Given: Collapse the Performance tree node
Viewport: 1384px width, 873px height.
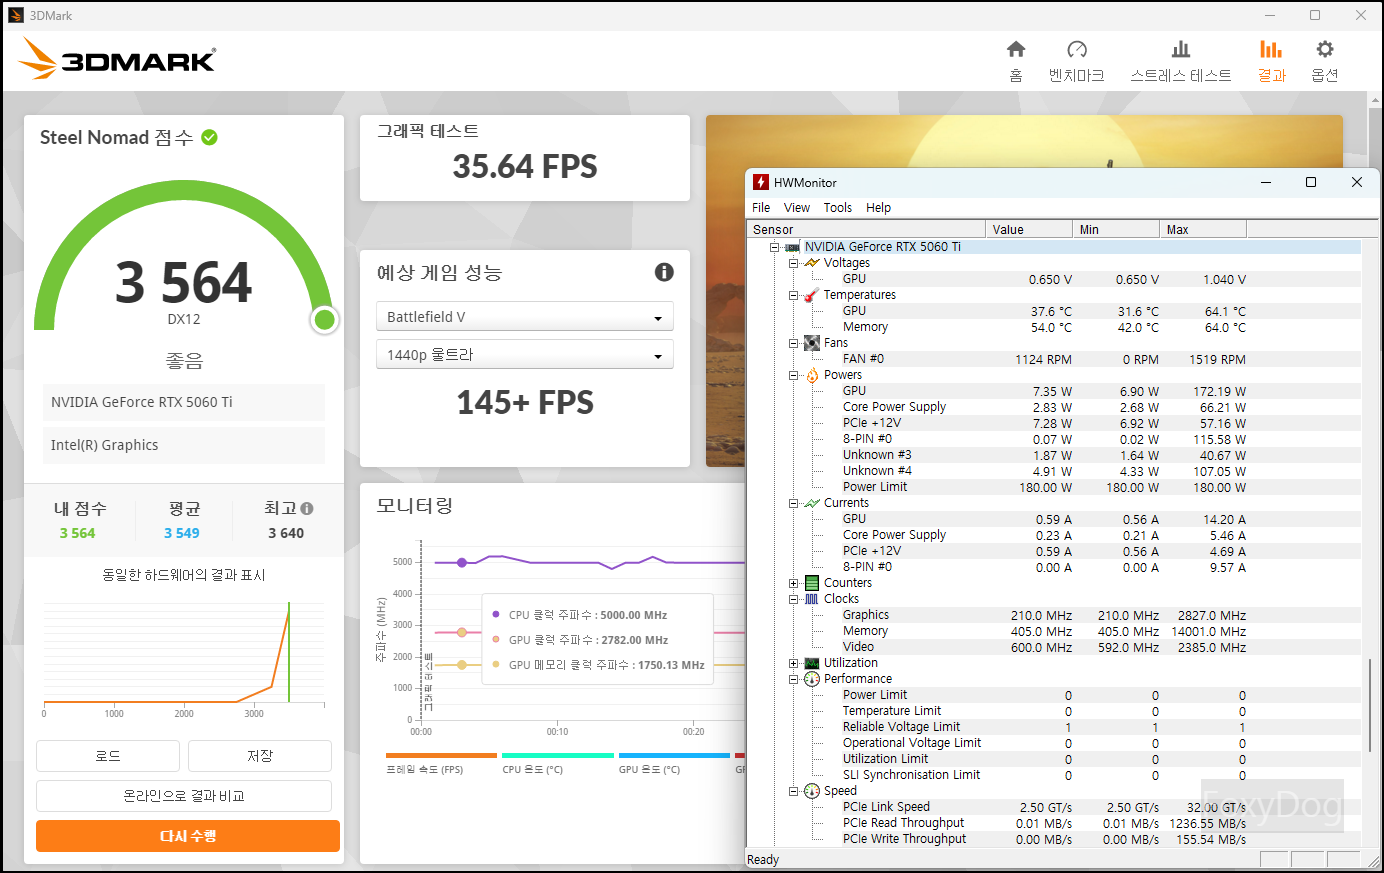Looking at the screenshot, I should pyautogui.click(x=793, y=679).
